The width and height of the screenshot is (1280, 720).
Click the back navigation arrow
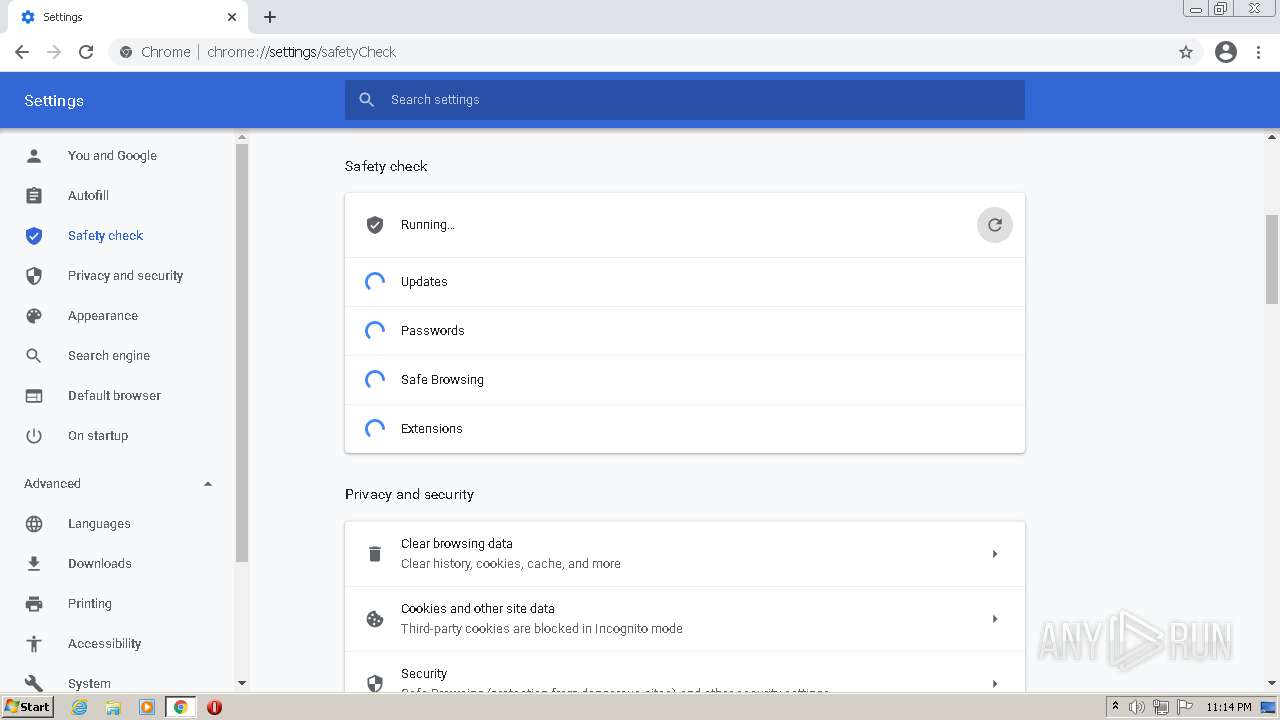point(22,52)
